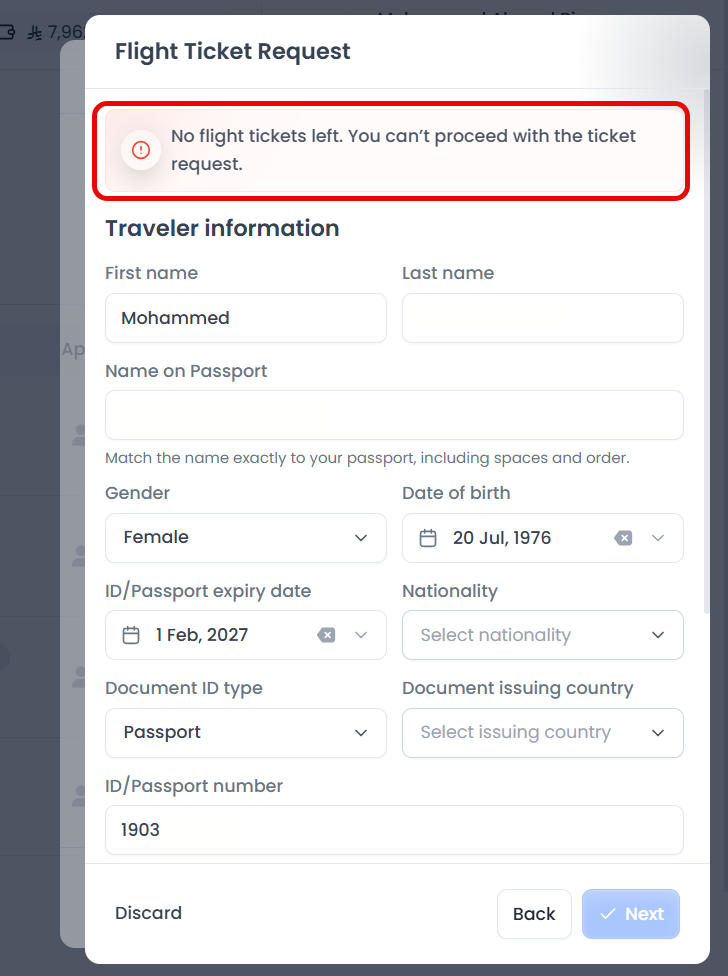
Task: Discard the flight ticket request
Action: (148, 913)
